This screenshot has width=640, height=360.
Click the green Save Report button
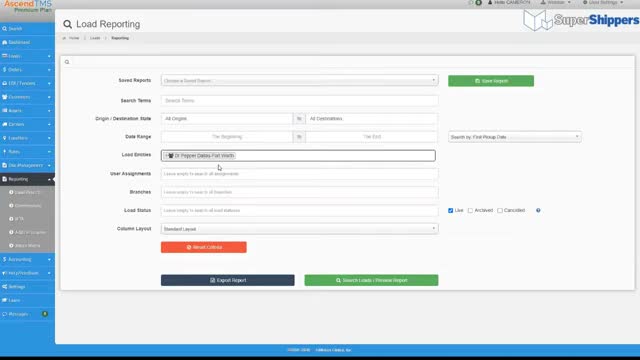click(x=491, y=81)
